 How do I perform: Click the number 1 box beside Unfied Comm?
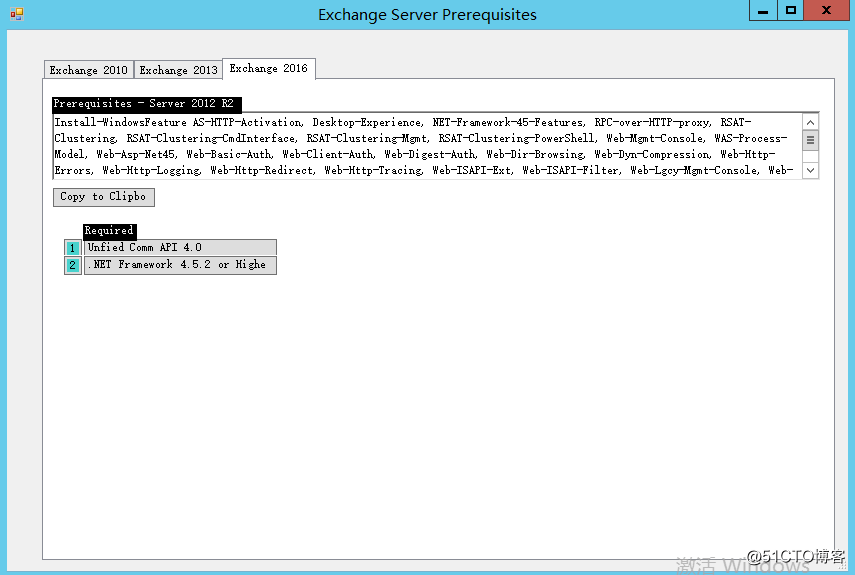point(73,248)
